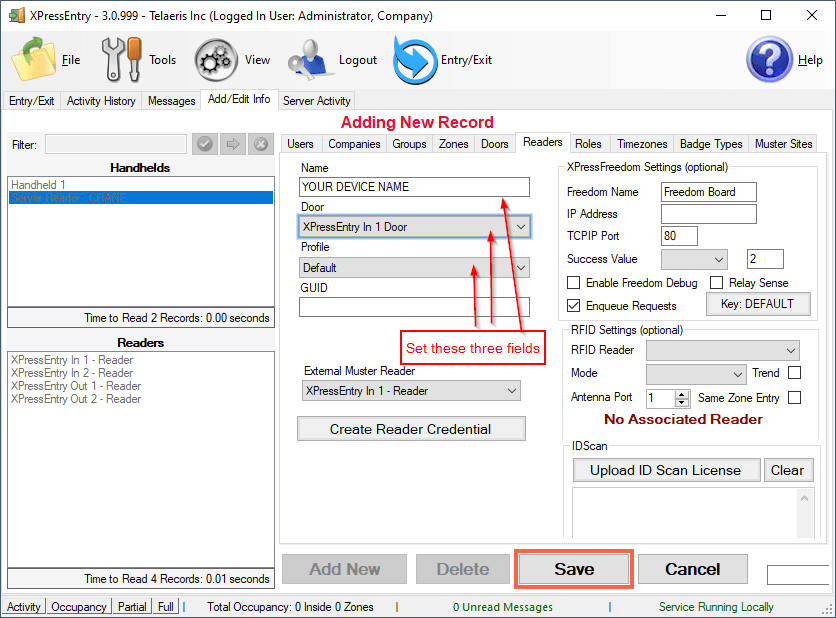Expand the Door dropdown
Viewport: 836px width, 618px height.
[520, 227]
